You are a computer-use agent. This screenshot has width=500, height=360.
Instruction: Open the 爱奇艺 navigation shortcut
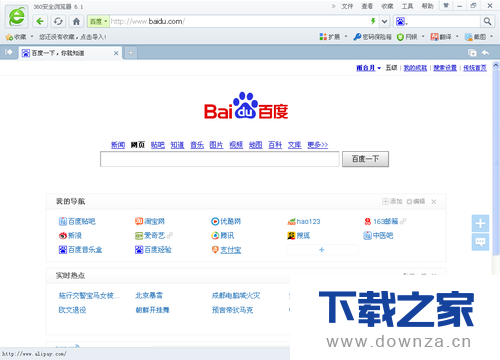150,236
